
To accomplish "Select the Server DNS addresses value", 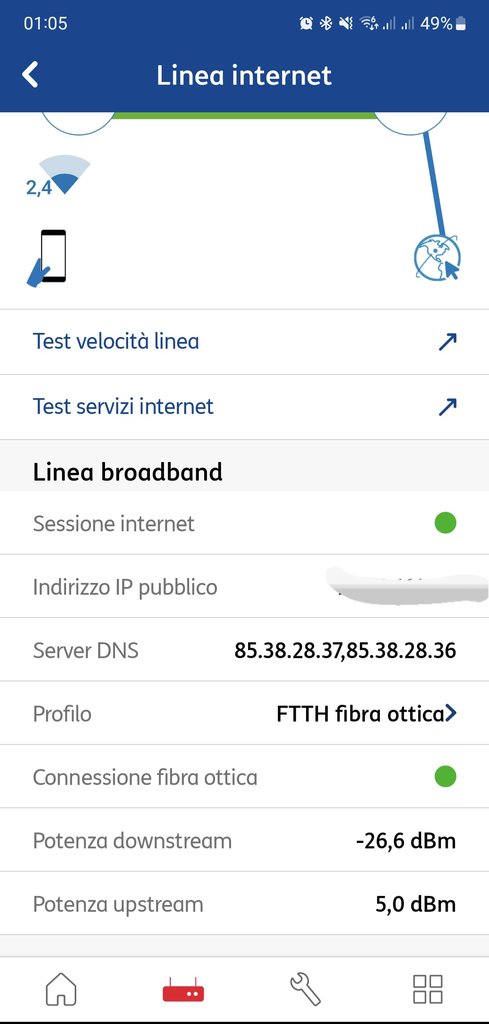I will pos(345,650).
